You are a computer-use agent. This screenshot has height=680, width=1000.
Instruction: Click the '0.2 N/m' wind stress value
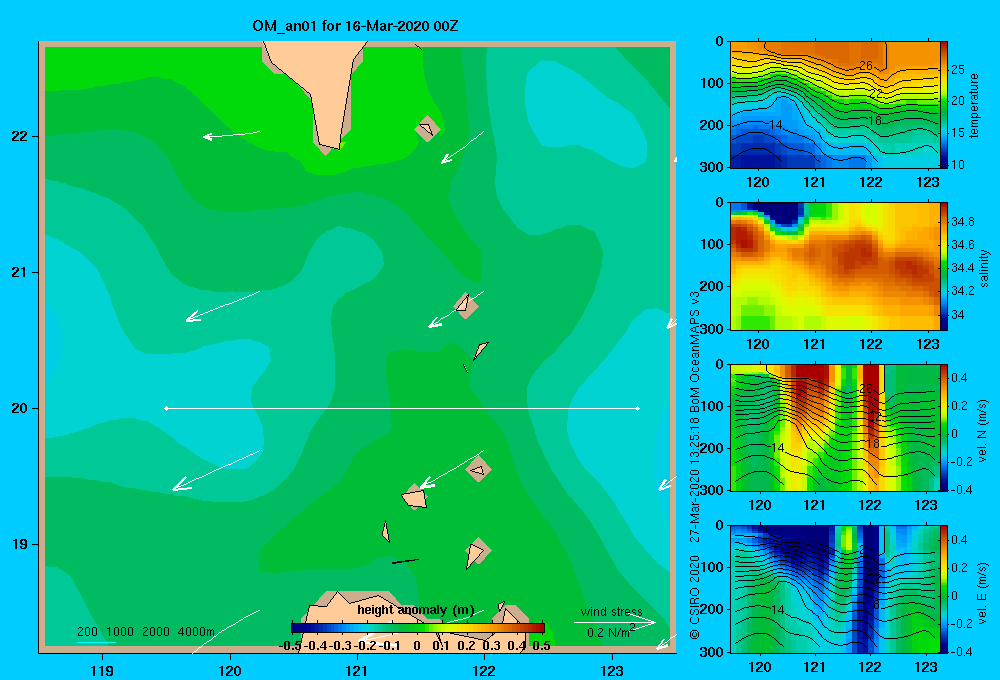click(x=610, y=632)
